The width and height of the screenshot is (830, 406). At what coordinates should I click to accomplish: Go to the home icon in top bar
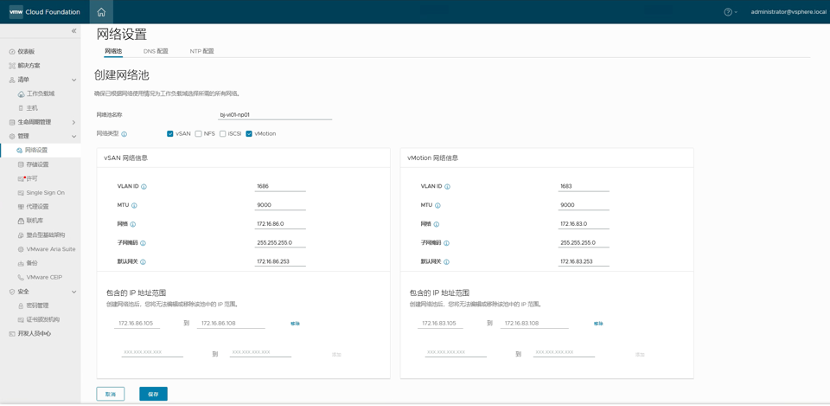click(x=101, y=12)
